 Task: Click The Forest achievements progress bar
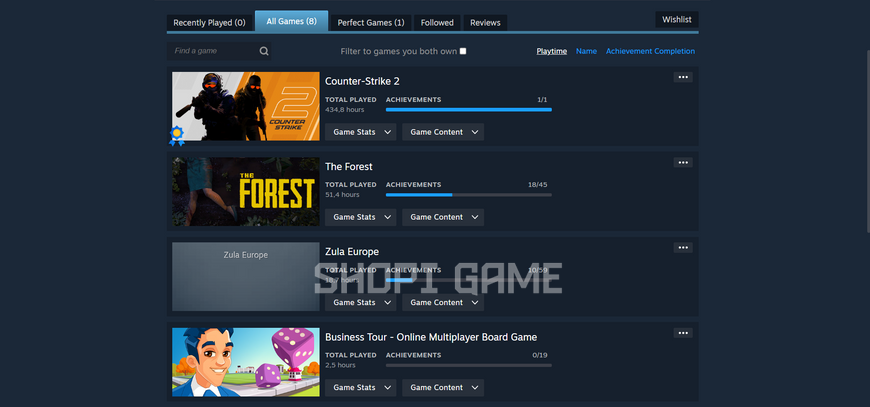point(469,195)
